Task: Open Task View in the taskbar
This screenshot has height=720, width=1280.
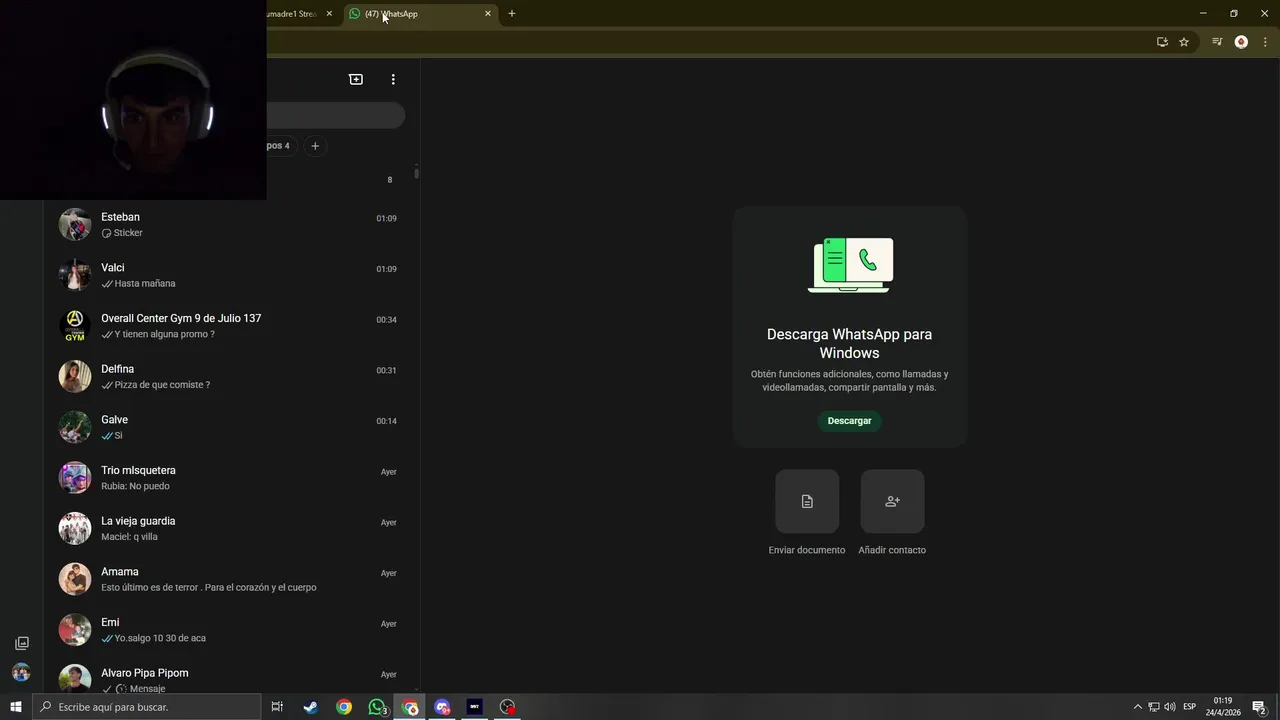Action: click(277, 707)
